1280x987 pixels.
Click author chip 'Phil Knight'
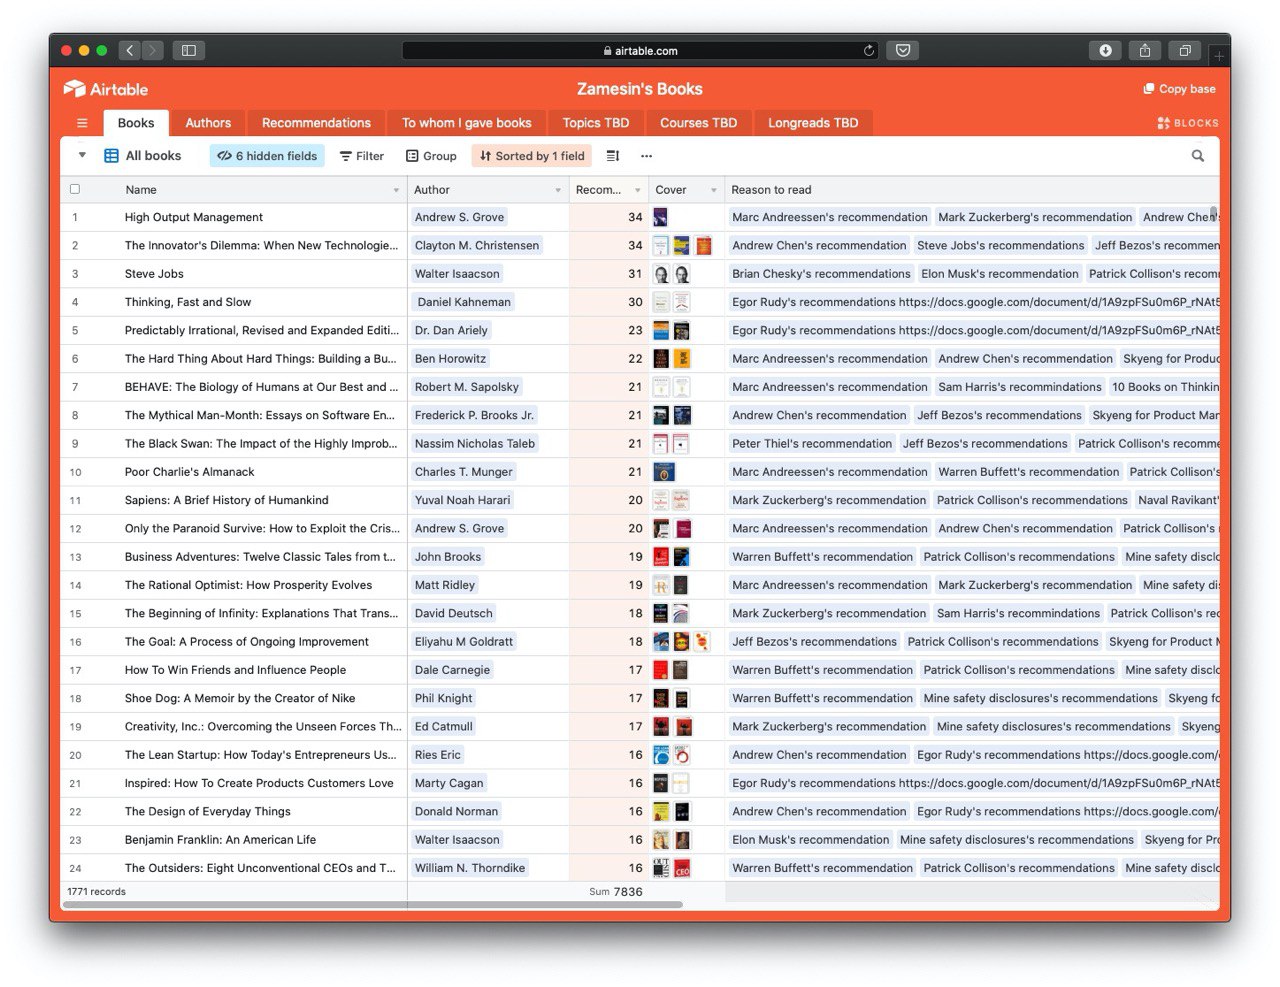tap(444, 699)
